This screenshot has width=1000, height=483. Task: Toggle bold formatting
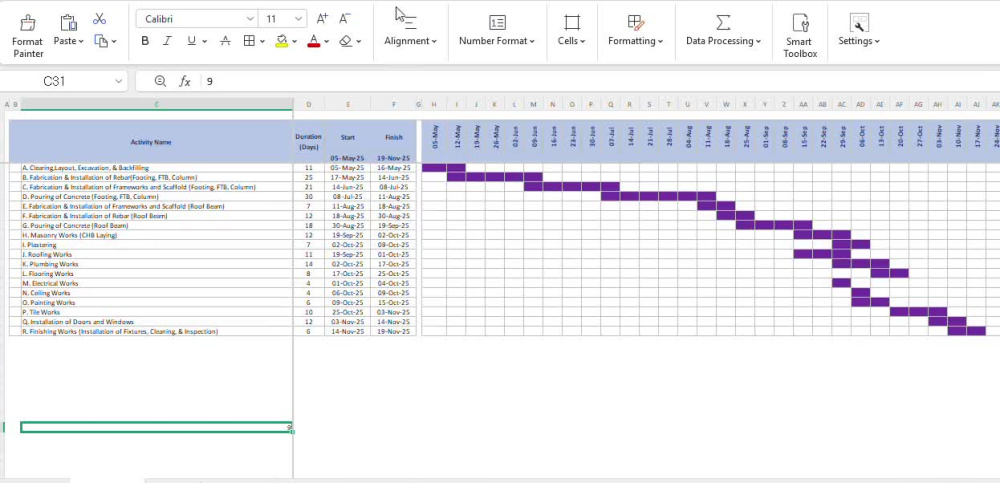pyautogui.click(x=145, y=41)
